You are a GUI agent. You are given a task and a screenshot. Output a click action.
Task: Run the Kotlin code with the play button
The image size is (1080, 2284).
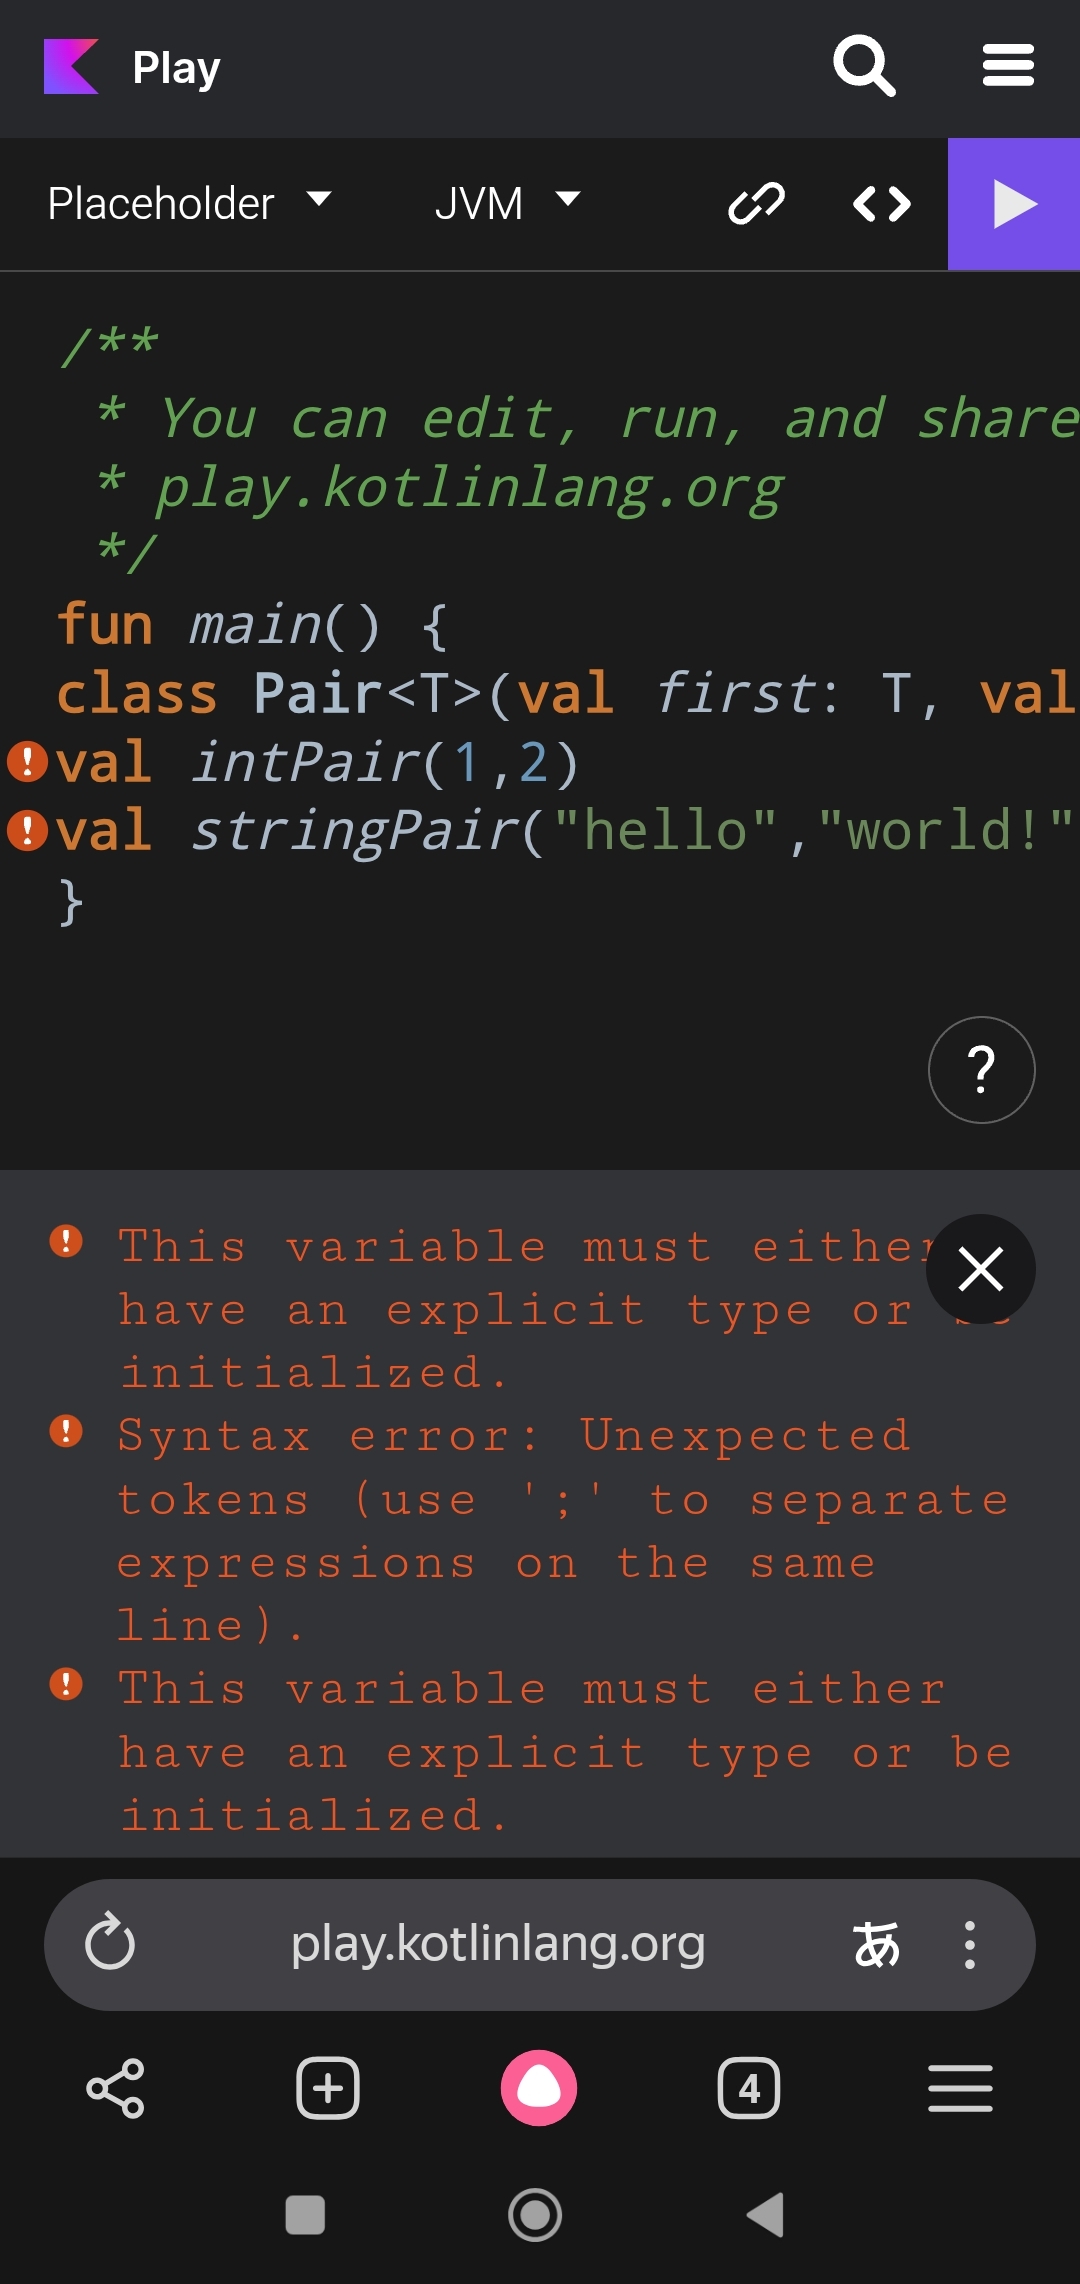pyautogui.click(x=1014, y=204)
